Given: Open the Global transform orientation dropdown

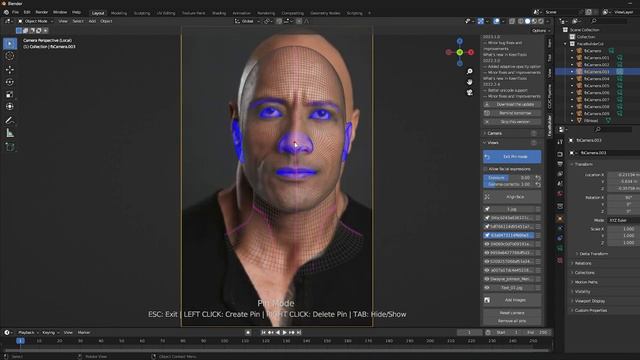Looking at the screenshot, I should click(247, 21).
